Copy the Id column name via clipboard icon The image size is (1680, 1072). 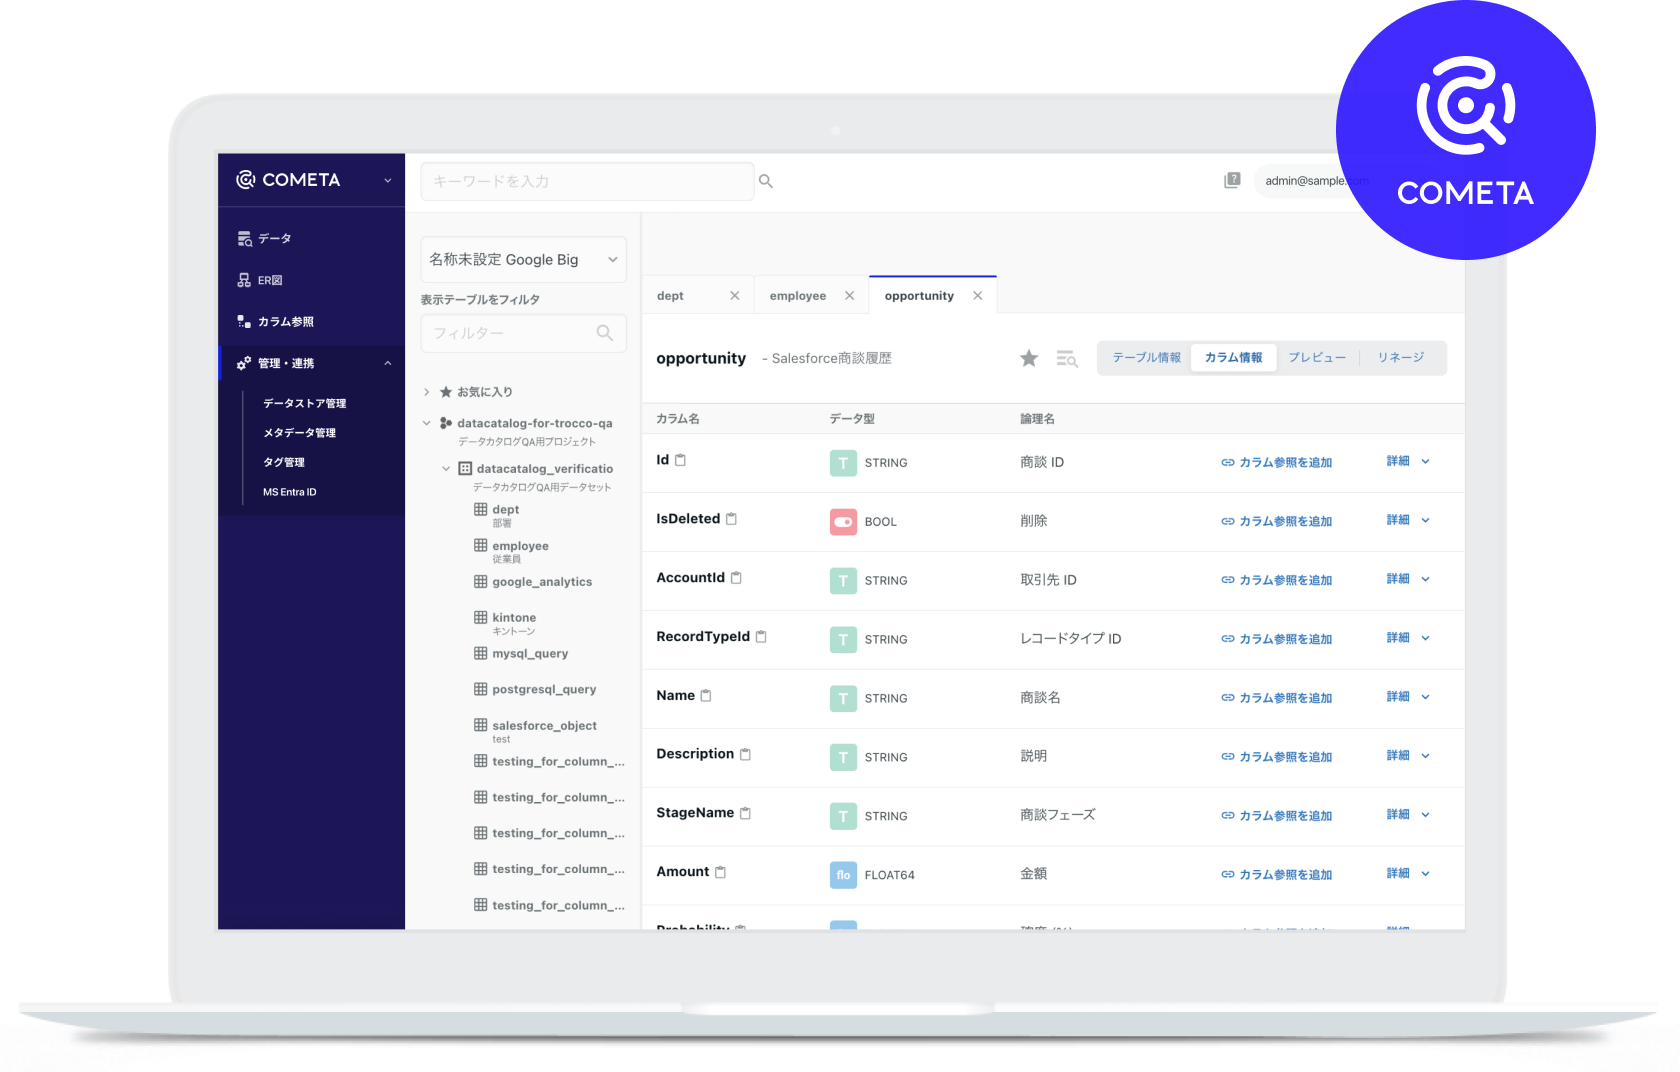point(681,460)
